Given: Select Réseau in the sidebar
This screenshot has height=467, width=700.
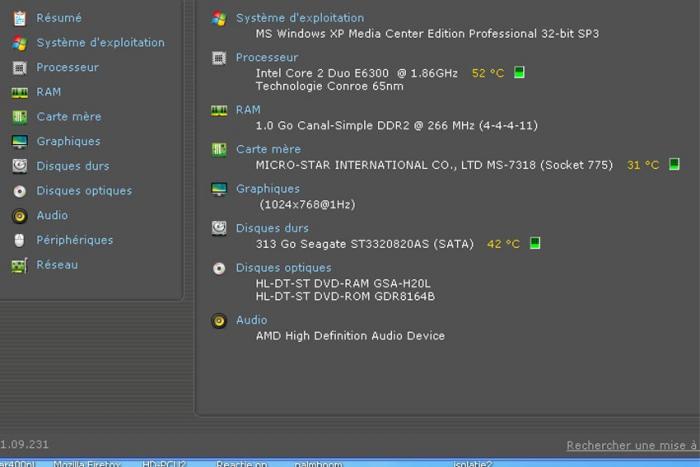Looking at the screenshot, I should (x=57, y=265).
